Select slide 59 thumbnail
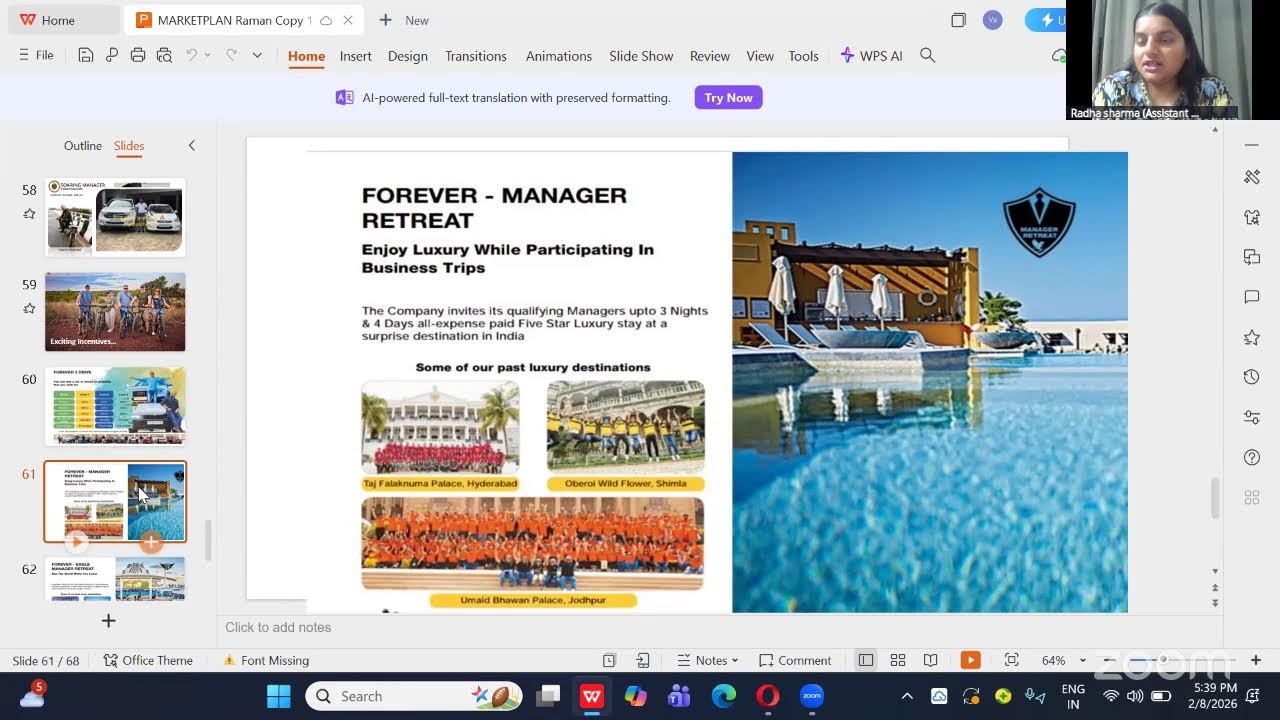1280x720 pixels. click(115, 312)
